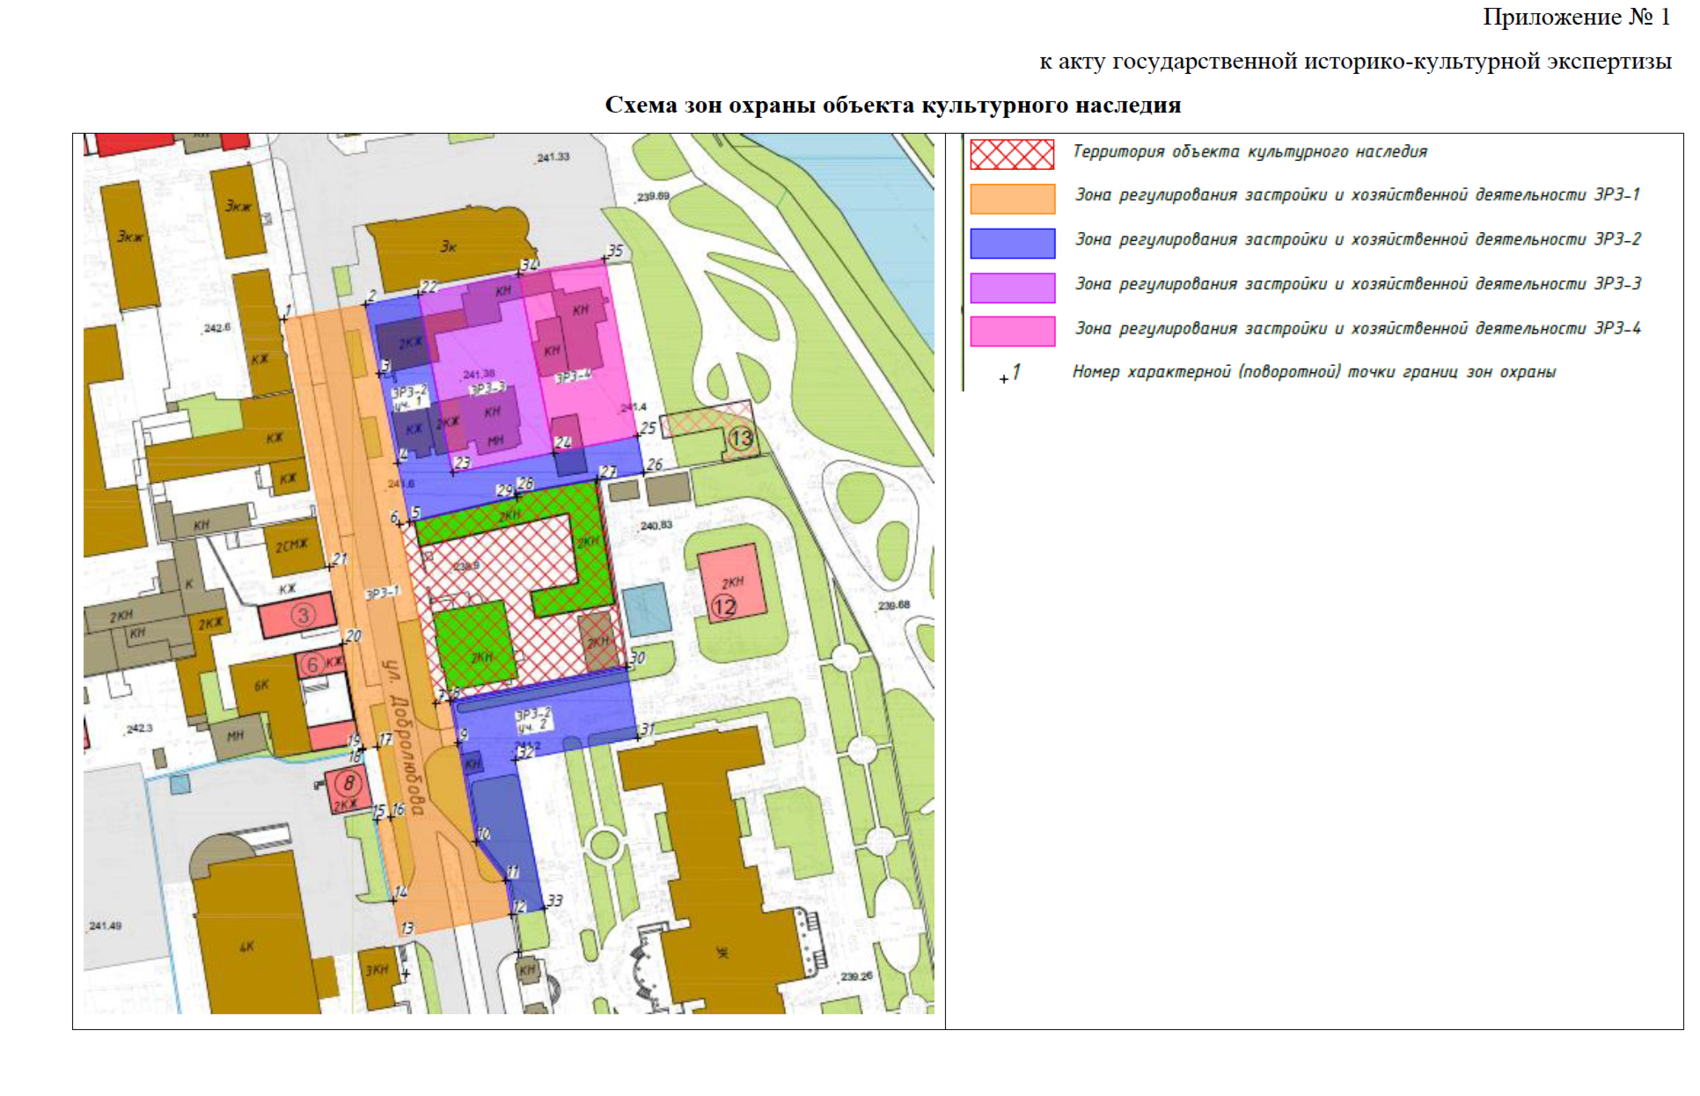The image size is (1700, 1096).
Task: Click the circled number 8 marker
Action: 348,783
